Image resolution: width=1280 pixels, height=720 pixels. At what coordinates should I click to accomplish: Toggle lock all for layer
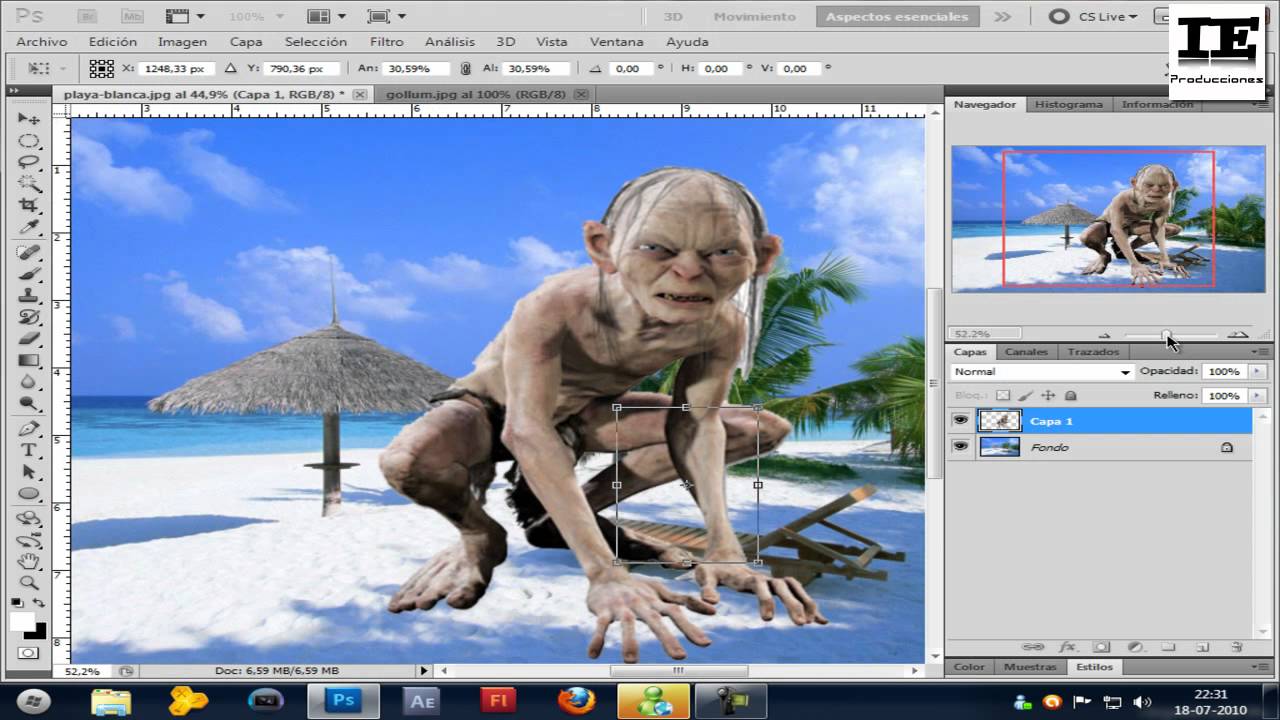coord(1070,396)
